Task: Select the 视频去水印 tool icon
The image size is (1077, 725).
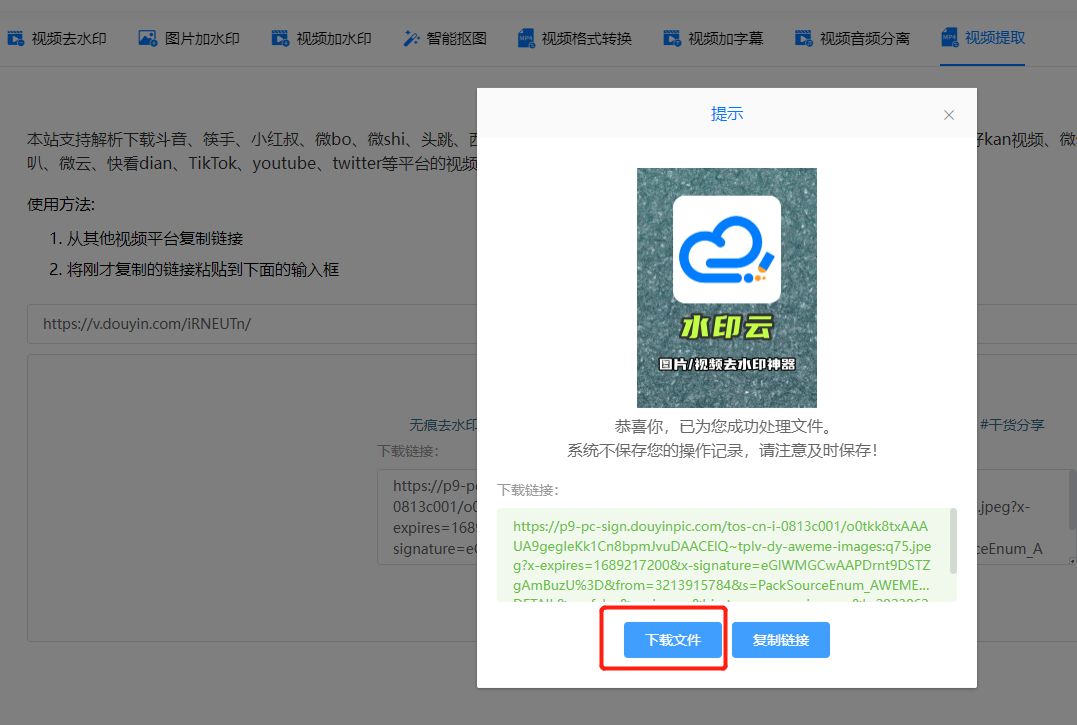Action: pos(15,36)
